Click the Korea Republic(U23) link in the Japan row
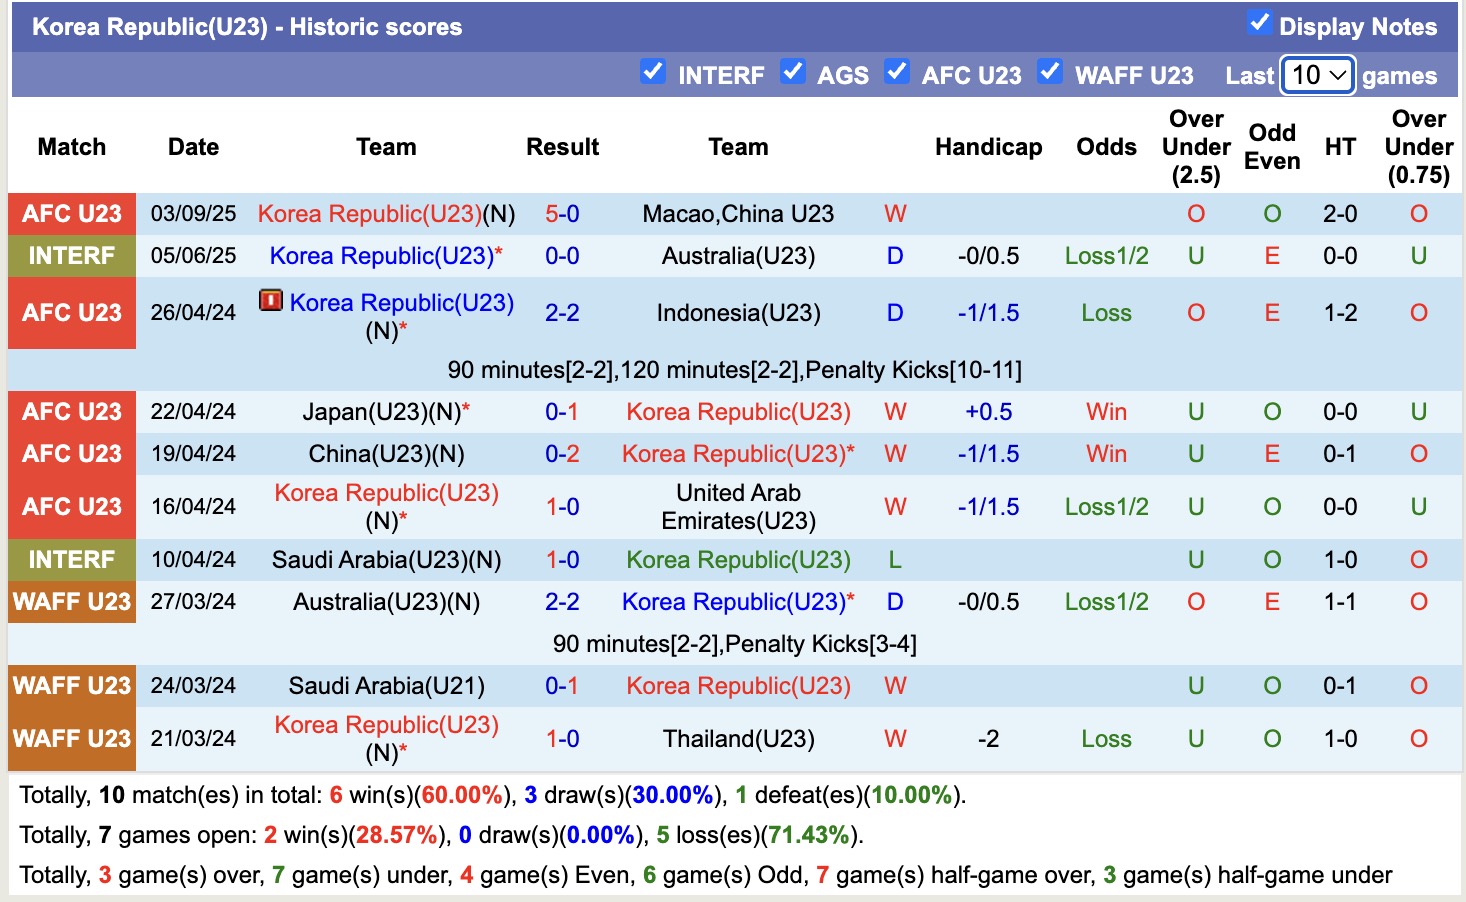Viewport: 1466px width, 902px height. coord(738,411)
